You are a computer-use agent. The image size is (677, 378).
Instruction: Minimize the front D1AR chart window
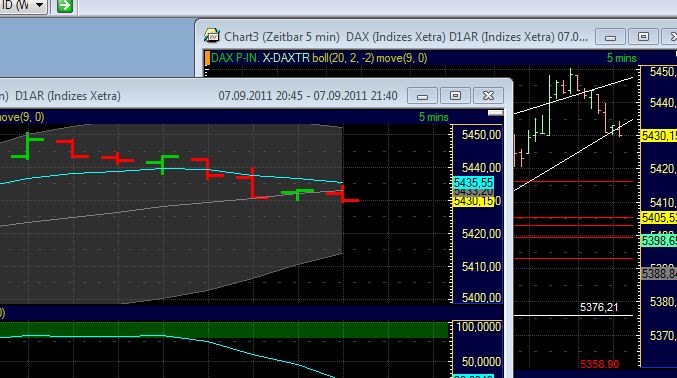pos(423,95)
